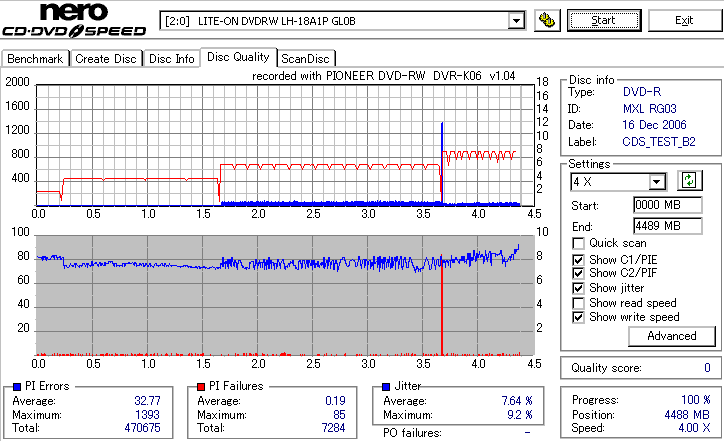724x441 pixels.
Task: Click PI Failures average 0.19
Action: [335, 401]
